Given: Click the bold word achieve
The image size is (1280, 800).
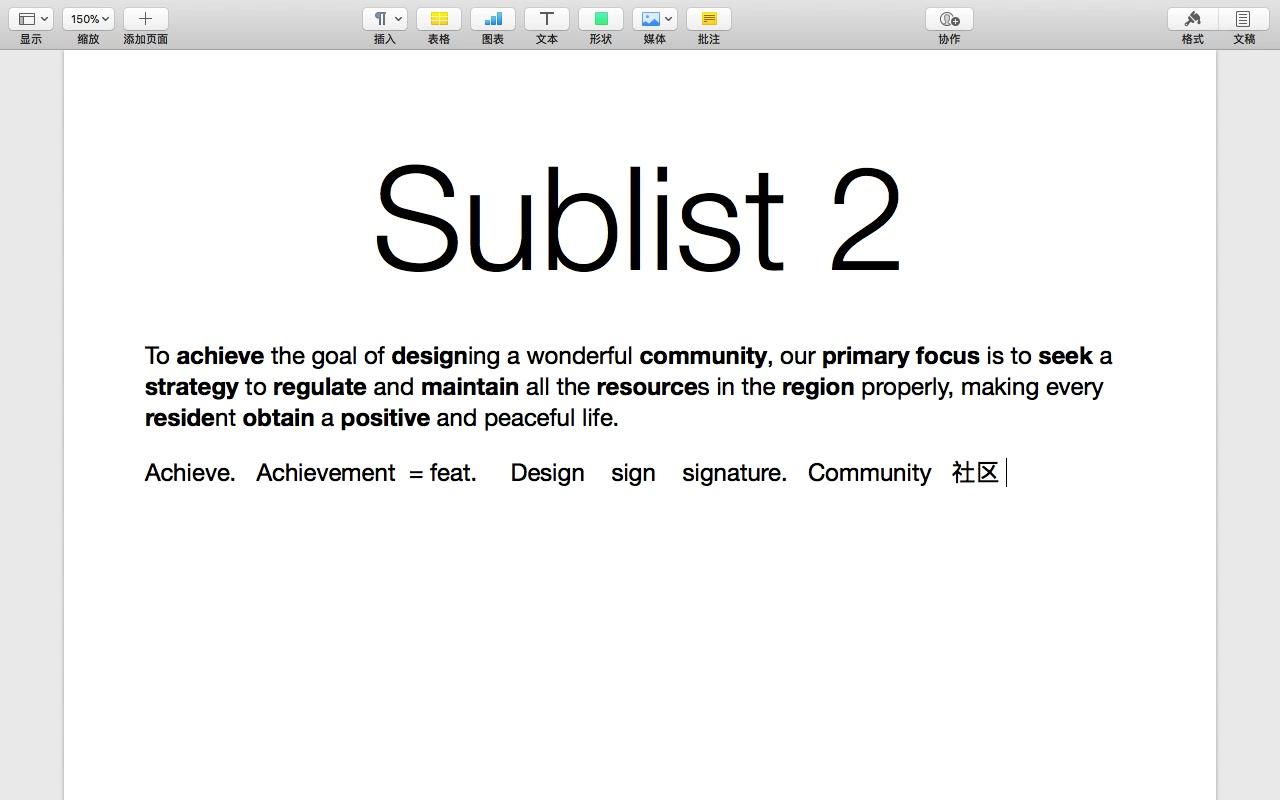Looking at the screenshot, I should [220, 356].
